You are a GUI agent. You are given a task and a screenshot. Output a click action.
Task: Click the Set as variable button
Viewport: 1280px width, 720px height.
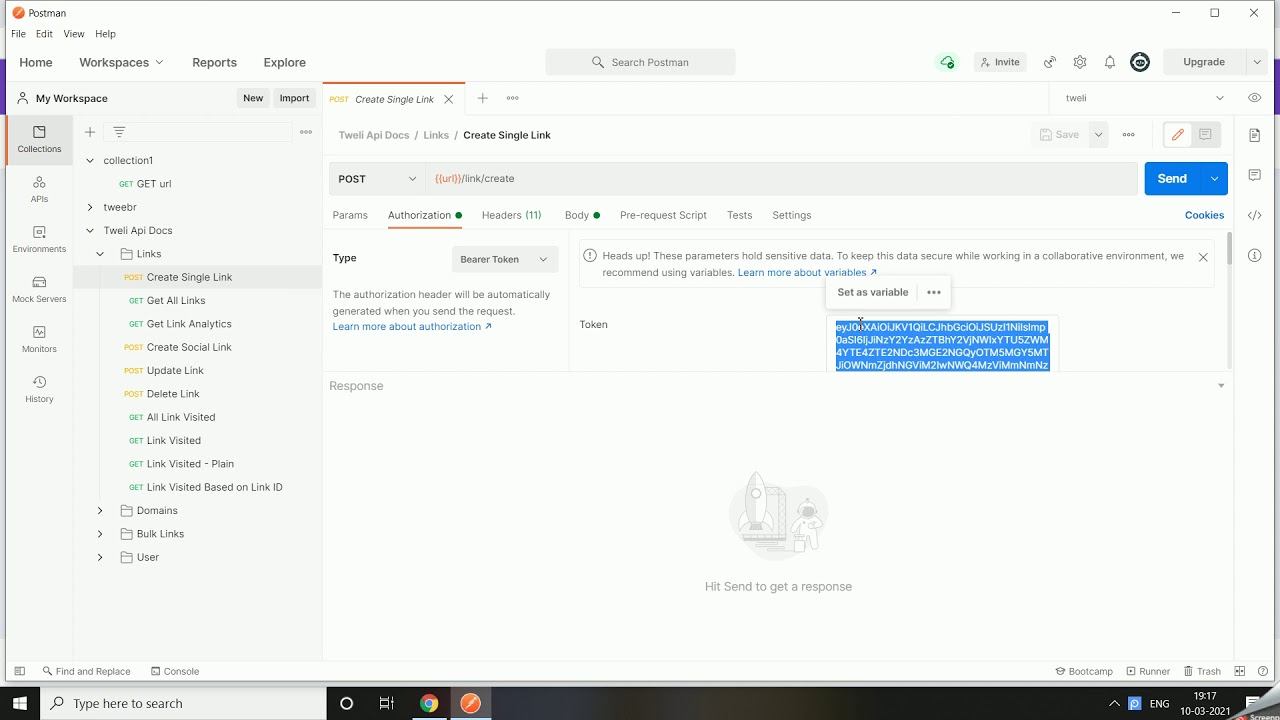(x=873, y=292)
